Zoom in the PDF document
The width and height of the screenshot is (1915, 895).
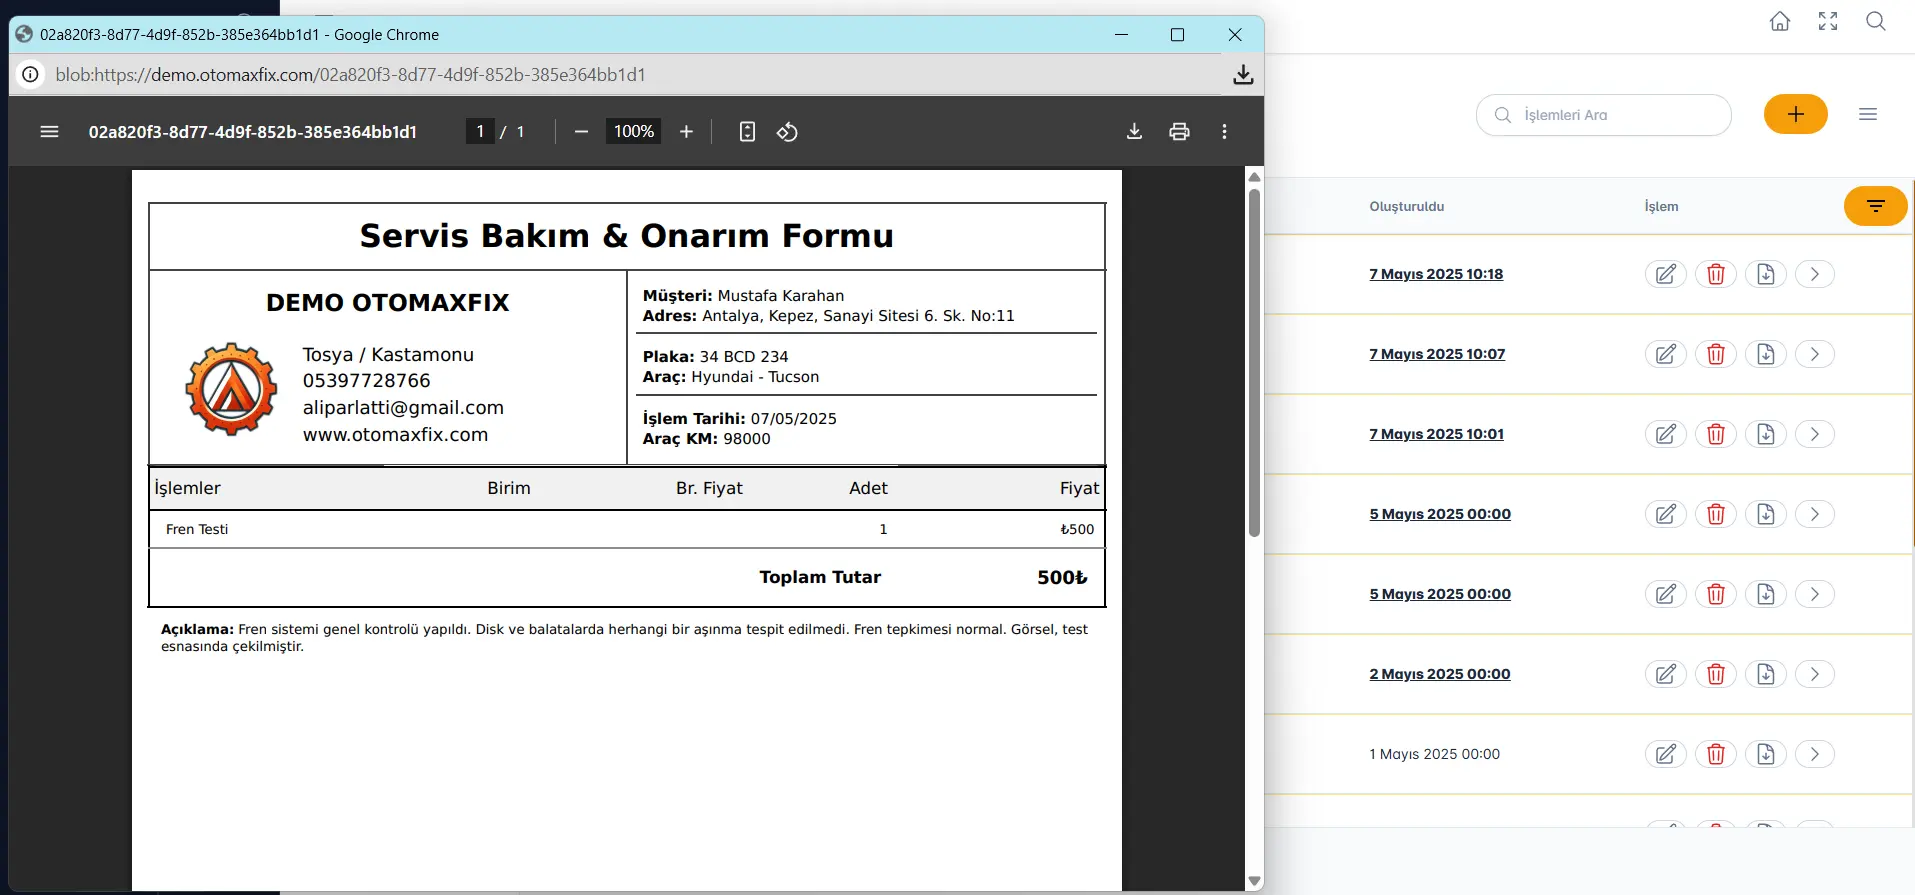point(686,132)
